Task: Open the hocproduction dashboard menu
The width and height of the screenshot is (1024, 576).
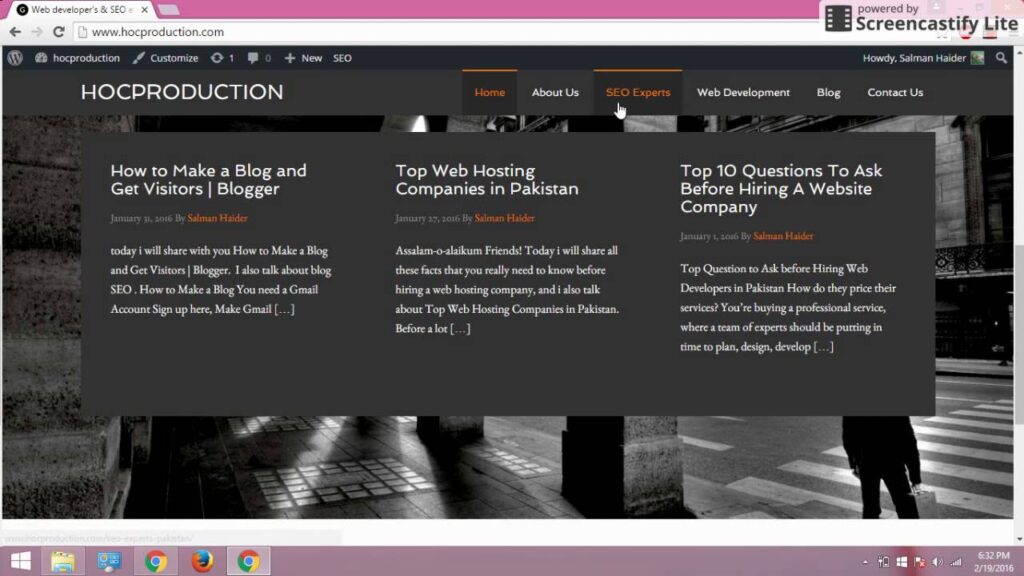Action: pos(78,58)
